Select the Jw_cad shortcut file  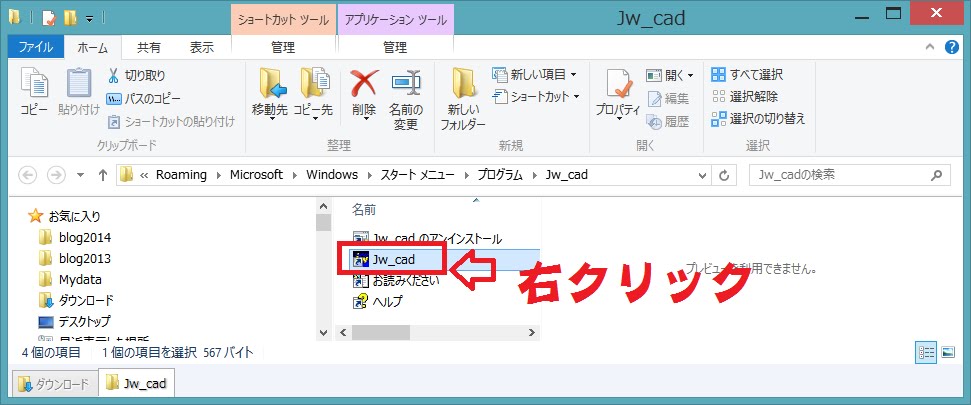[445, 259]
